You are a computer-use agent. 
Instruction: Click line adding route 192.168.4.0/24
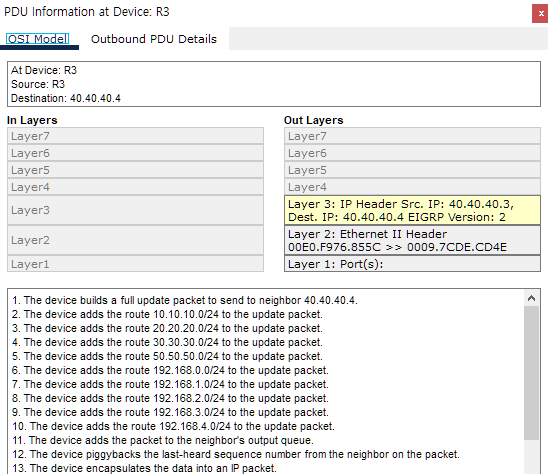point(173,426)
